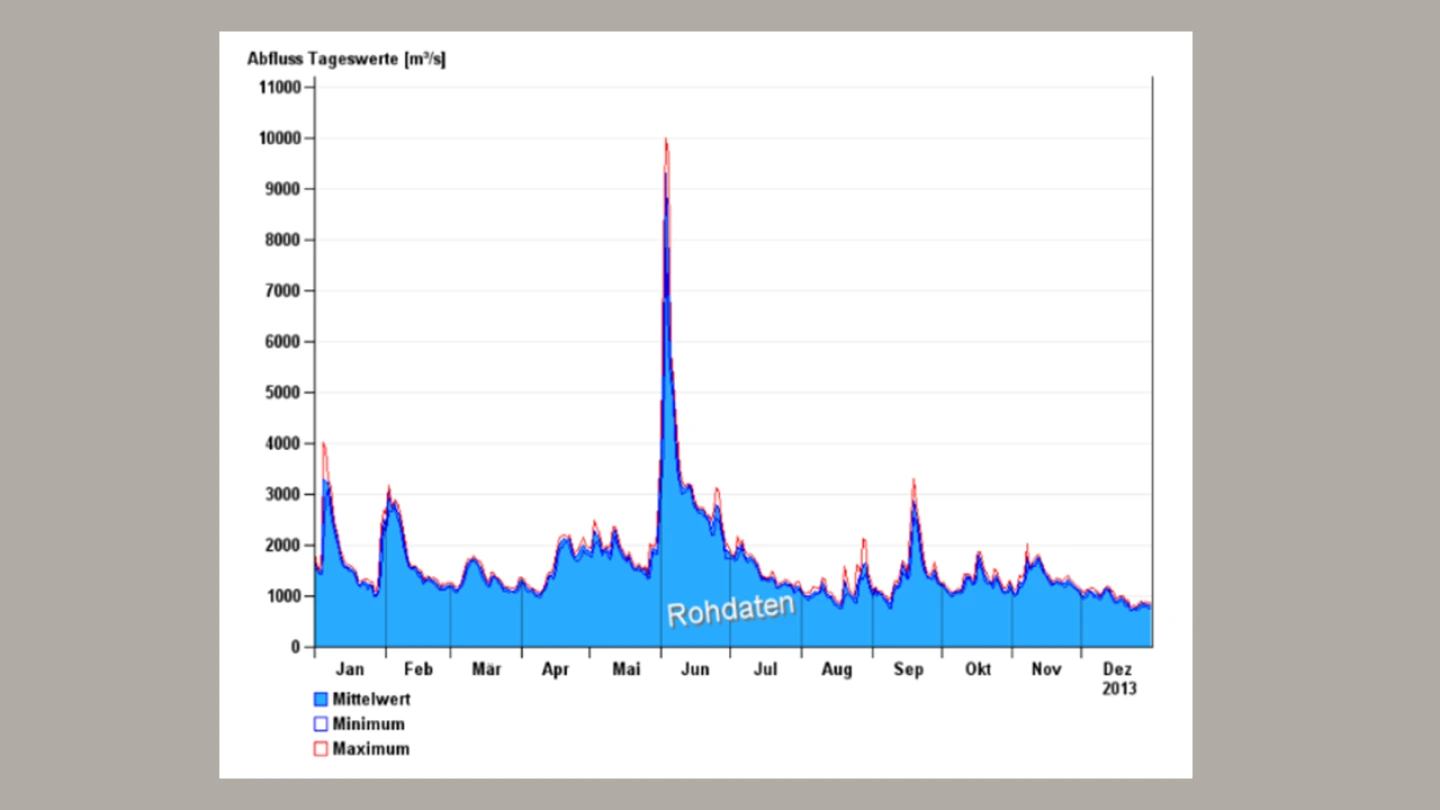The height and width of the screenshot is (810, 1440).
Task: Select the Maximum legend label
Action: coord(370,748)
